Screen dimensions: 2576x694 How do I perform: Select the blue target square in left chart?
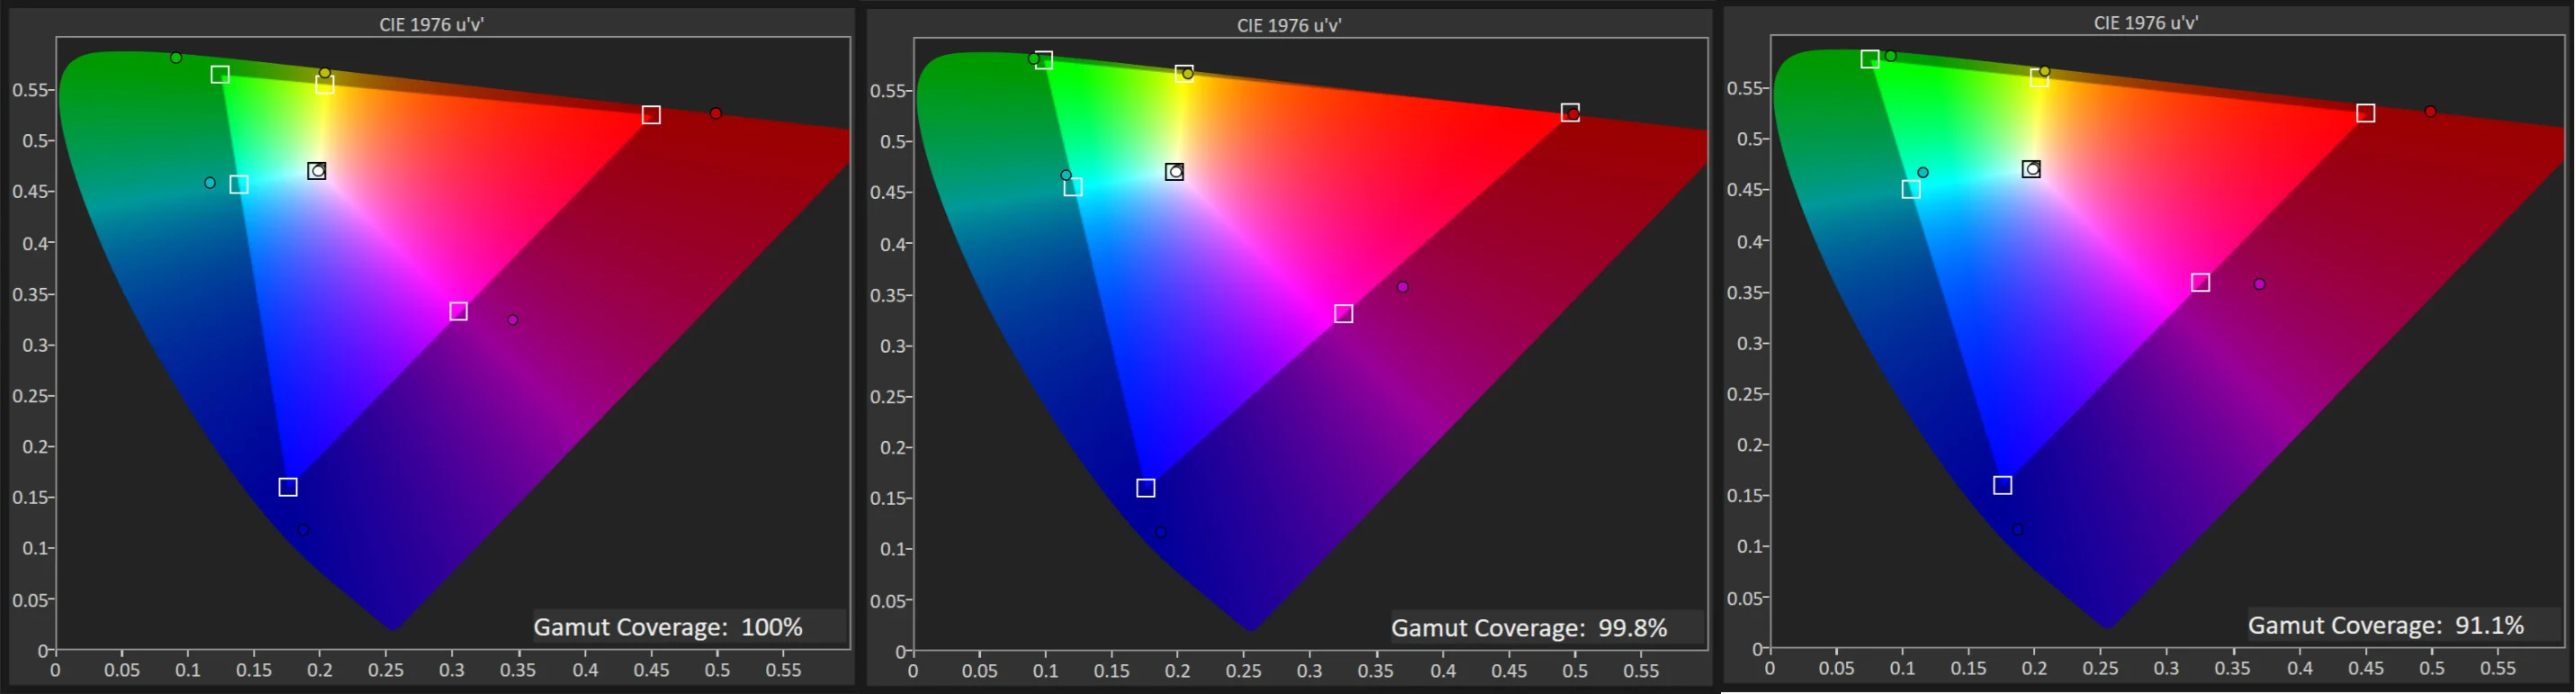pos(288,487)
